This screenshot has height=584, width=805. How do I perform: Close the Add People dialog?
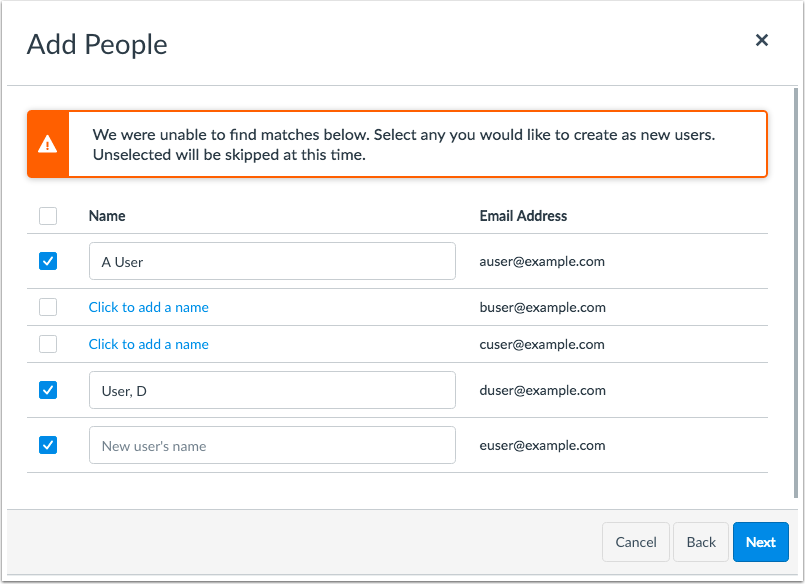pyautogui.click(x=761, y=40)
